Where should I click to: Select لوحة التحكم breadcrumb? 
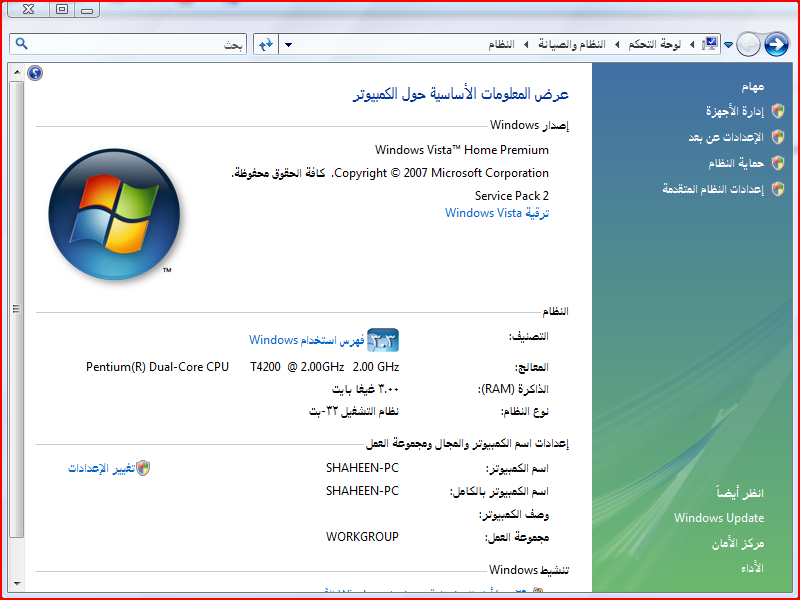pos(654,44)
